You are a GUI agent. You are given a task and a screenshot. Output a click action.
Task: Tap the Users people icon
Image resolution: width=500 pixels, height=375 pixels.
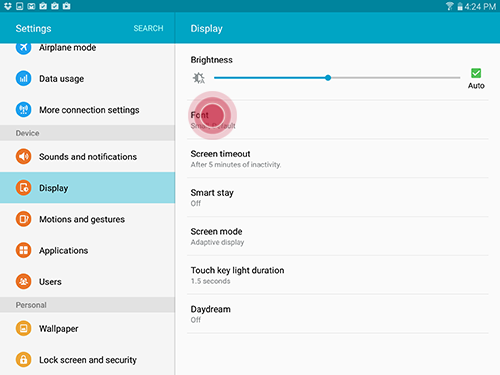tap(23, 281)
